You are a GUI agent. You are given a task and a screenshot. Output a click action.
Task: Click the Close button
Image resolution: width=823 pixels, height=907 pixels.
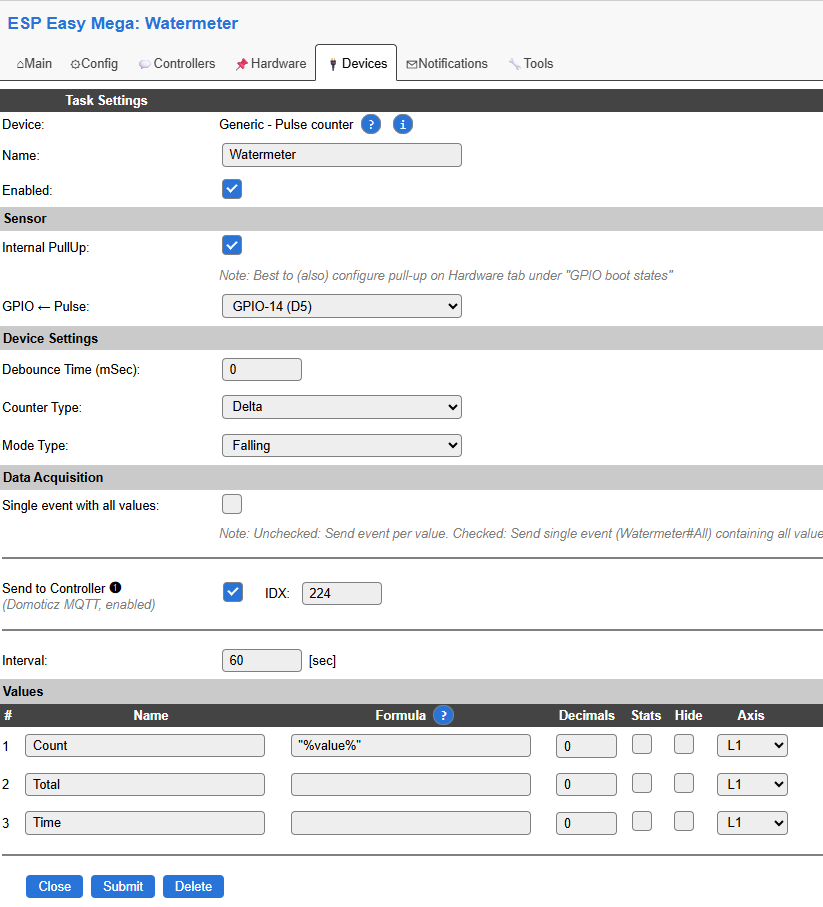coord(55,886)
